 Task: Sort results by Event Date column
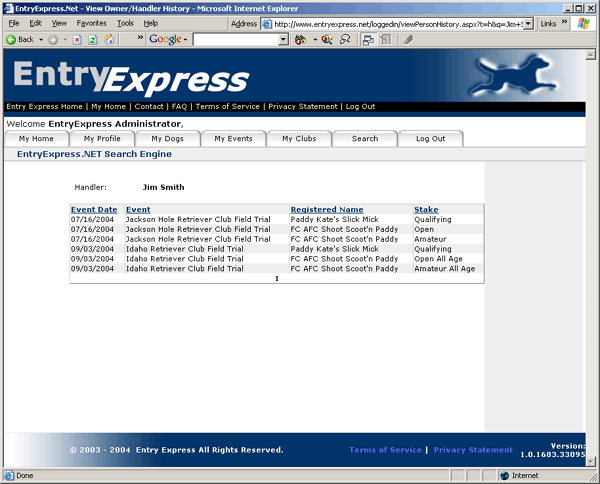tap(94, 209)
